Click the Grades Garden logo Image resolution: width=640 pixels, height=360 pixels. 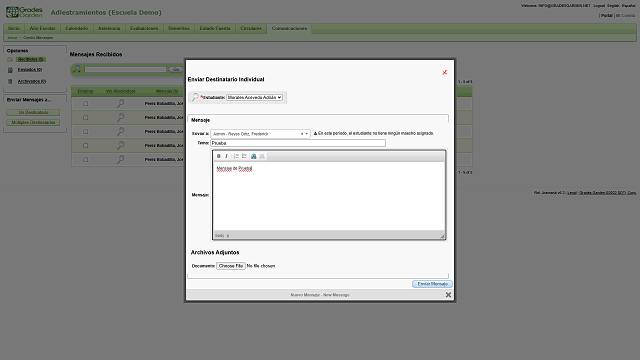[x=24, y=12]
